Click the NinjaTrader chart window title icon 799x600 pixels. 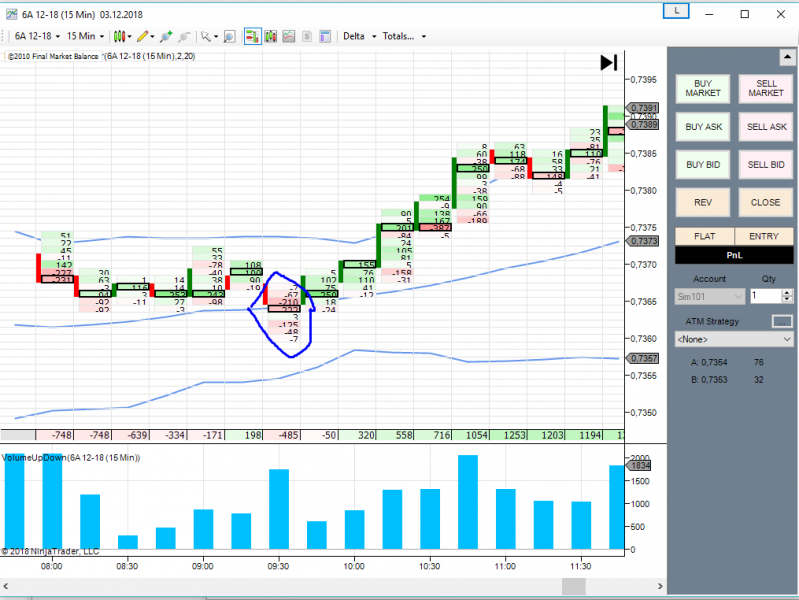[x=11, y=14]
